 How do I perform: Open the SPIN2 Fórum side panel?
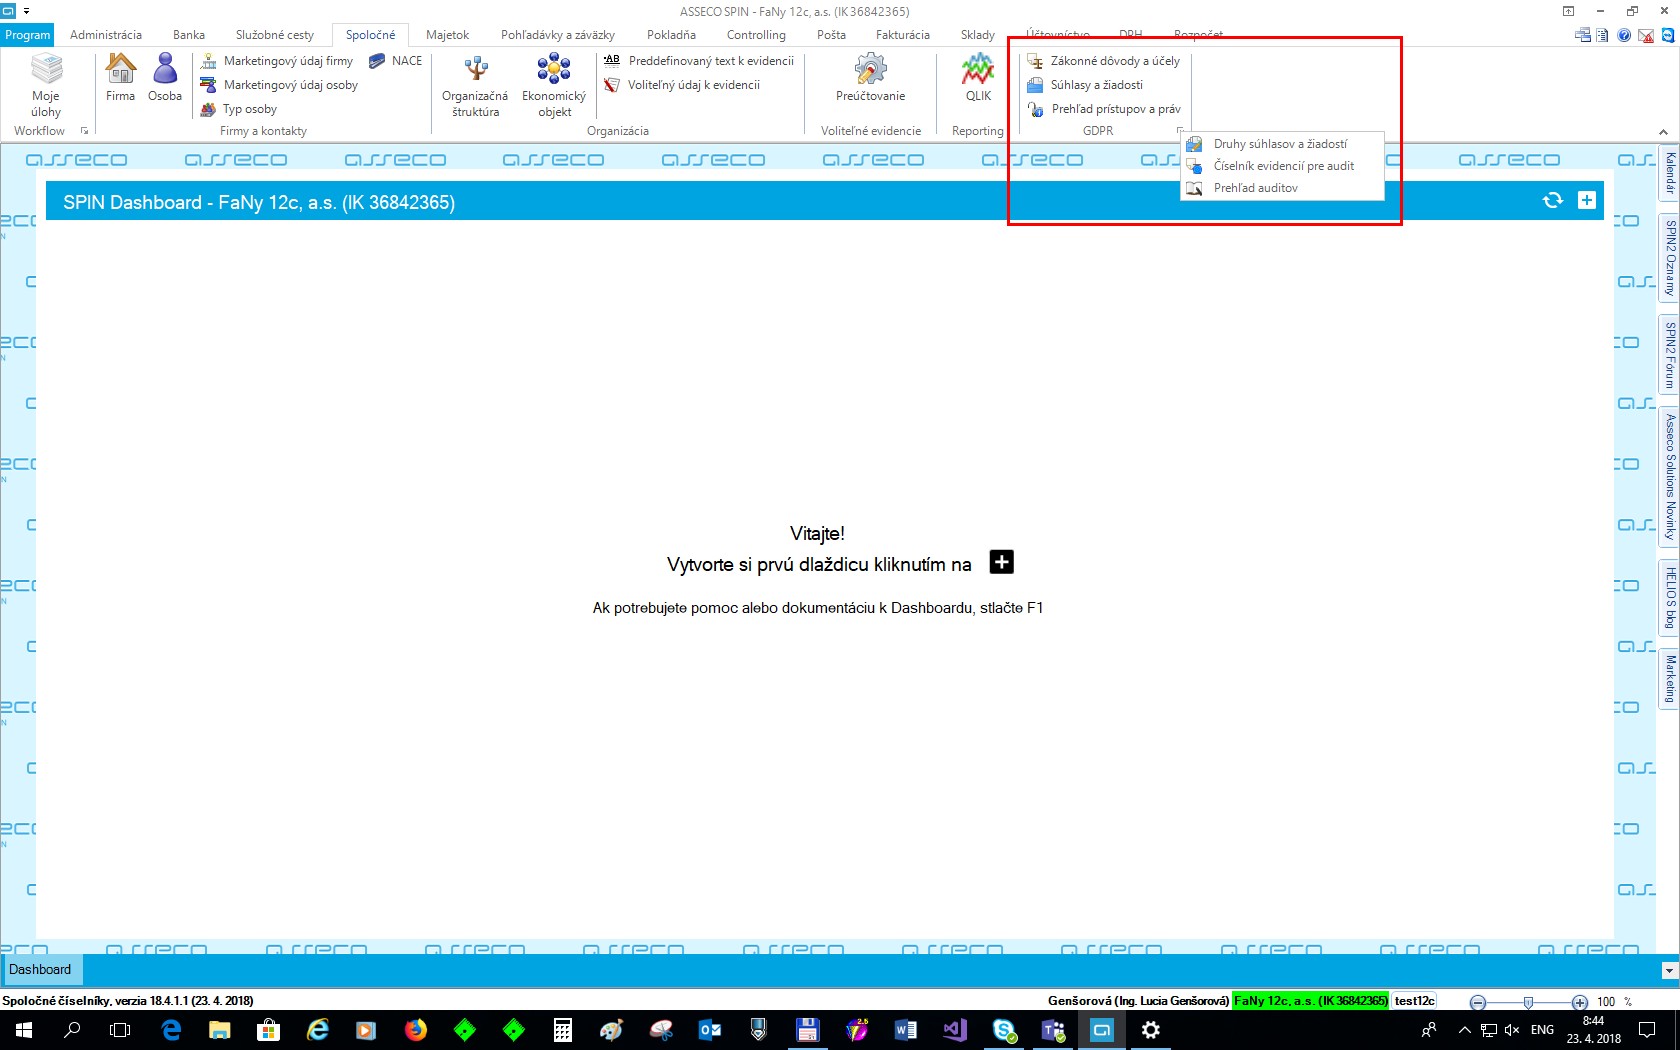1669,355
